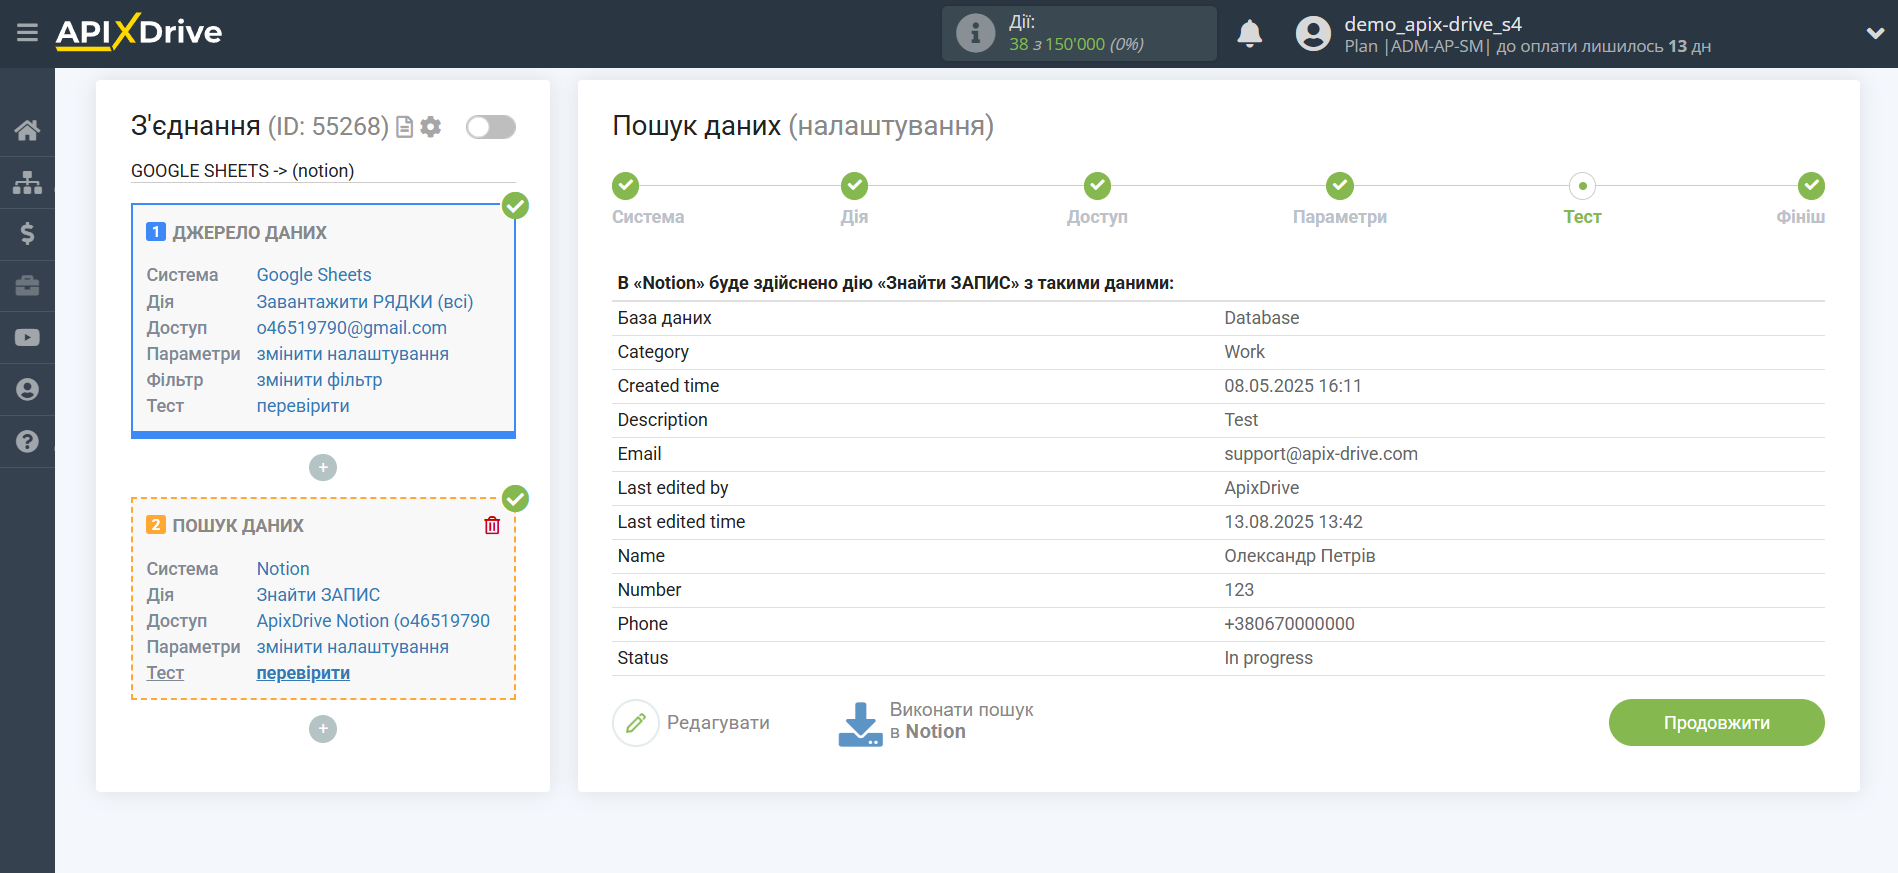Open the connections sitemap icon

[27, 182]
